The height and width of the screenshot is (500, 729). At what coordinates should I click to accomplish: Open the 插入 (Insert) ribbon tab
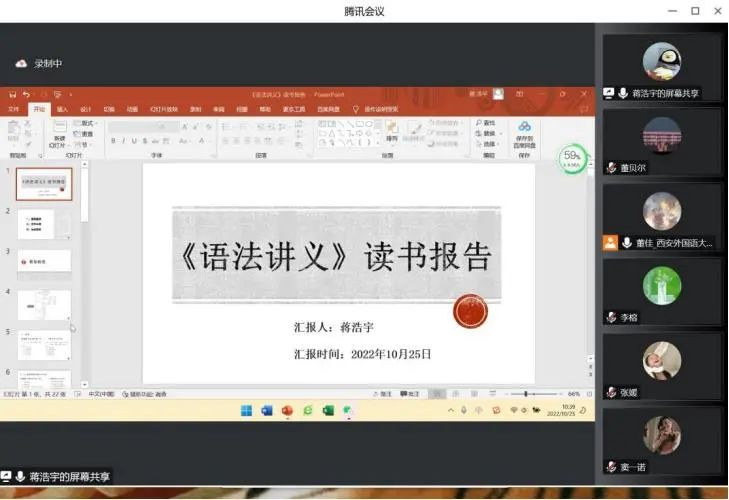click(62, 109)
